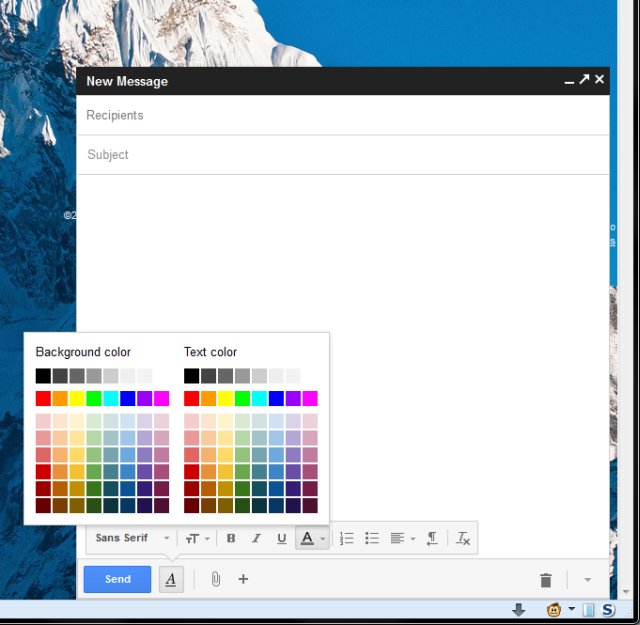Click the monkey face extension icon
The image size is (640, 625).
[553, 610]
